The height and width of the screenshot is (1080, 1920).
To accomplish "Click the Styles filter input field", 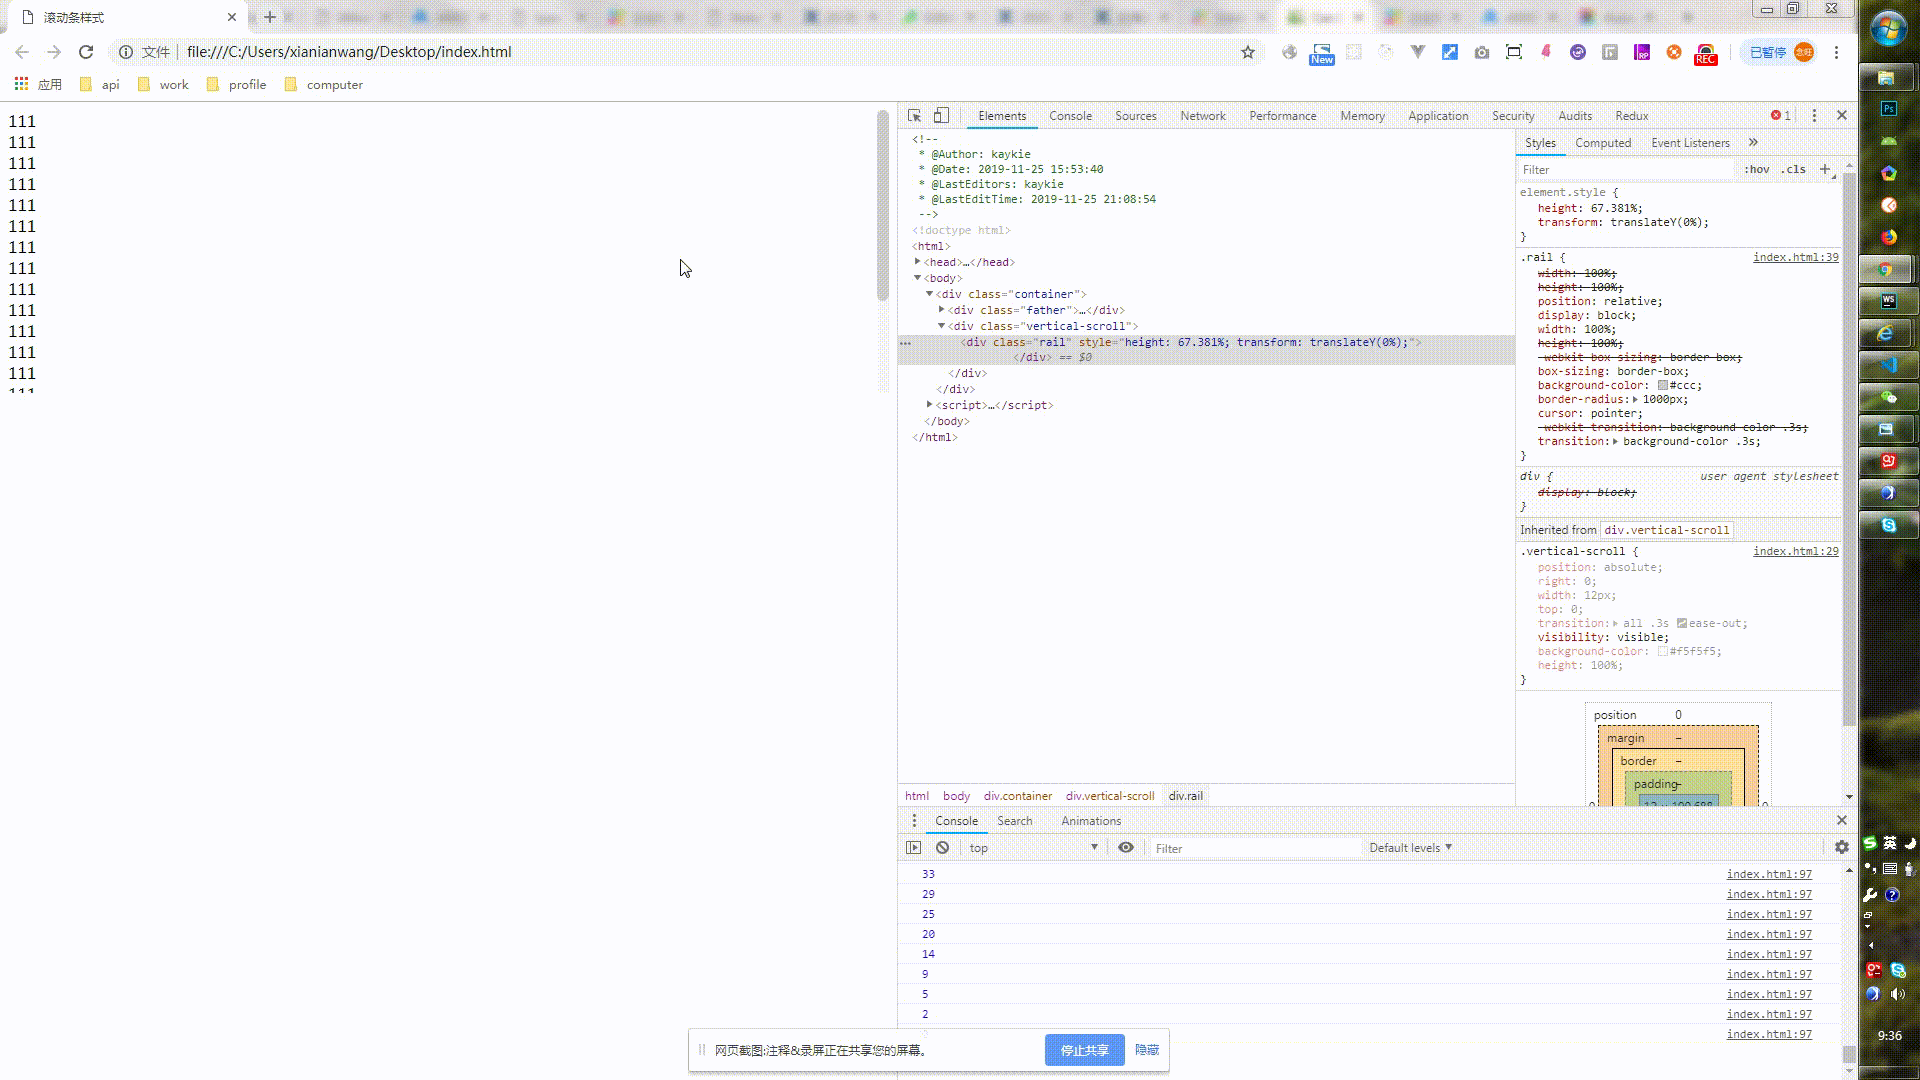I will [1625, 170].
